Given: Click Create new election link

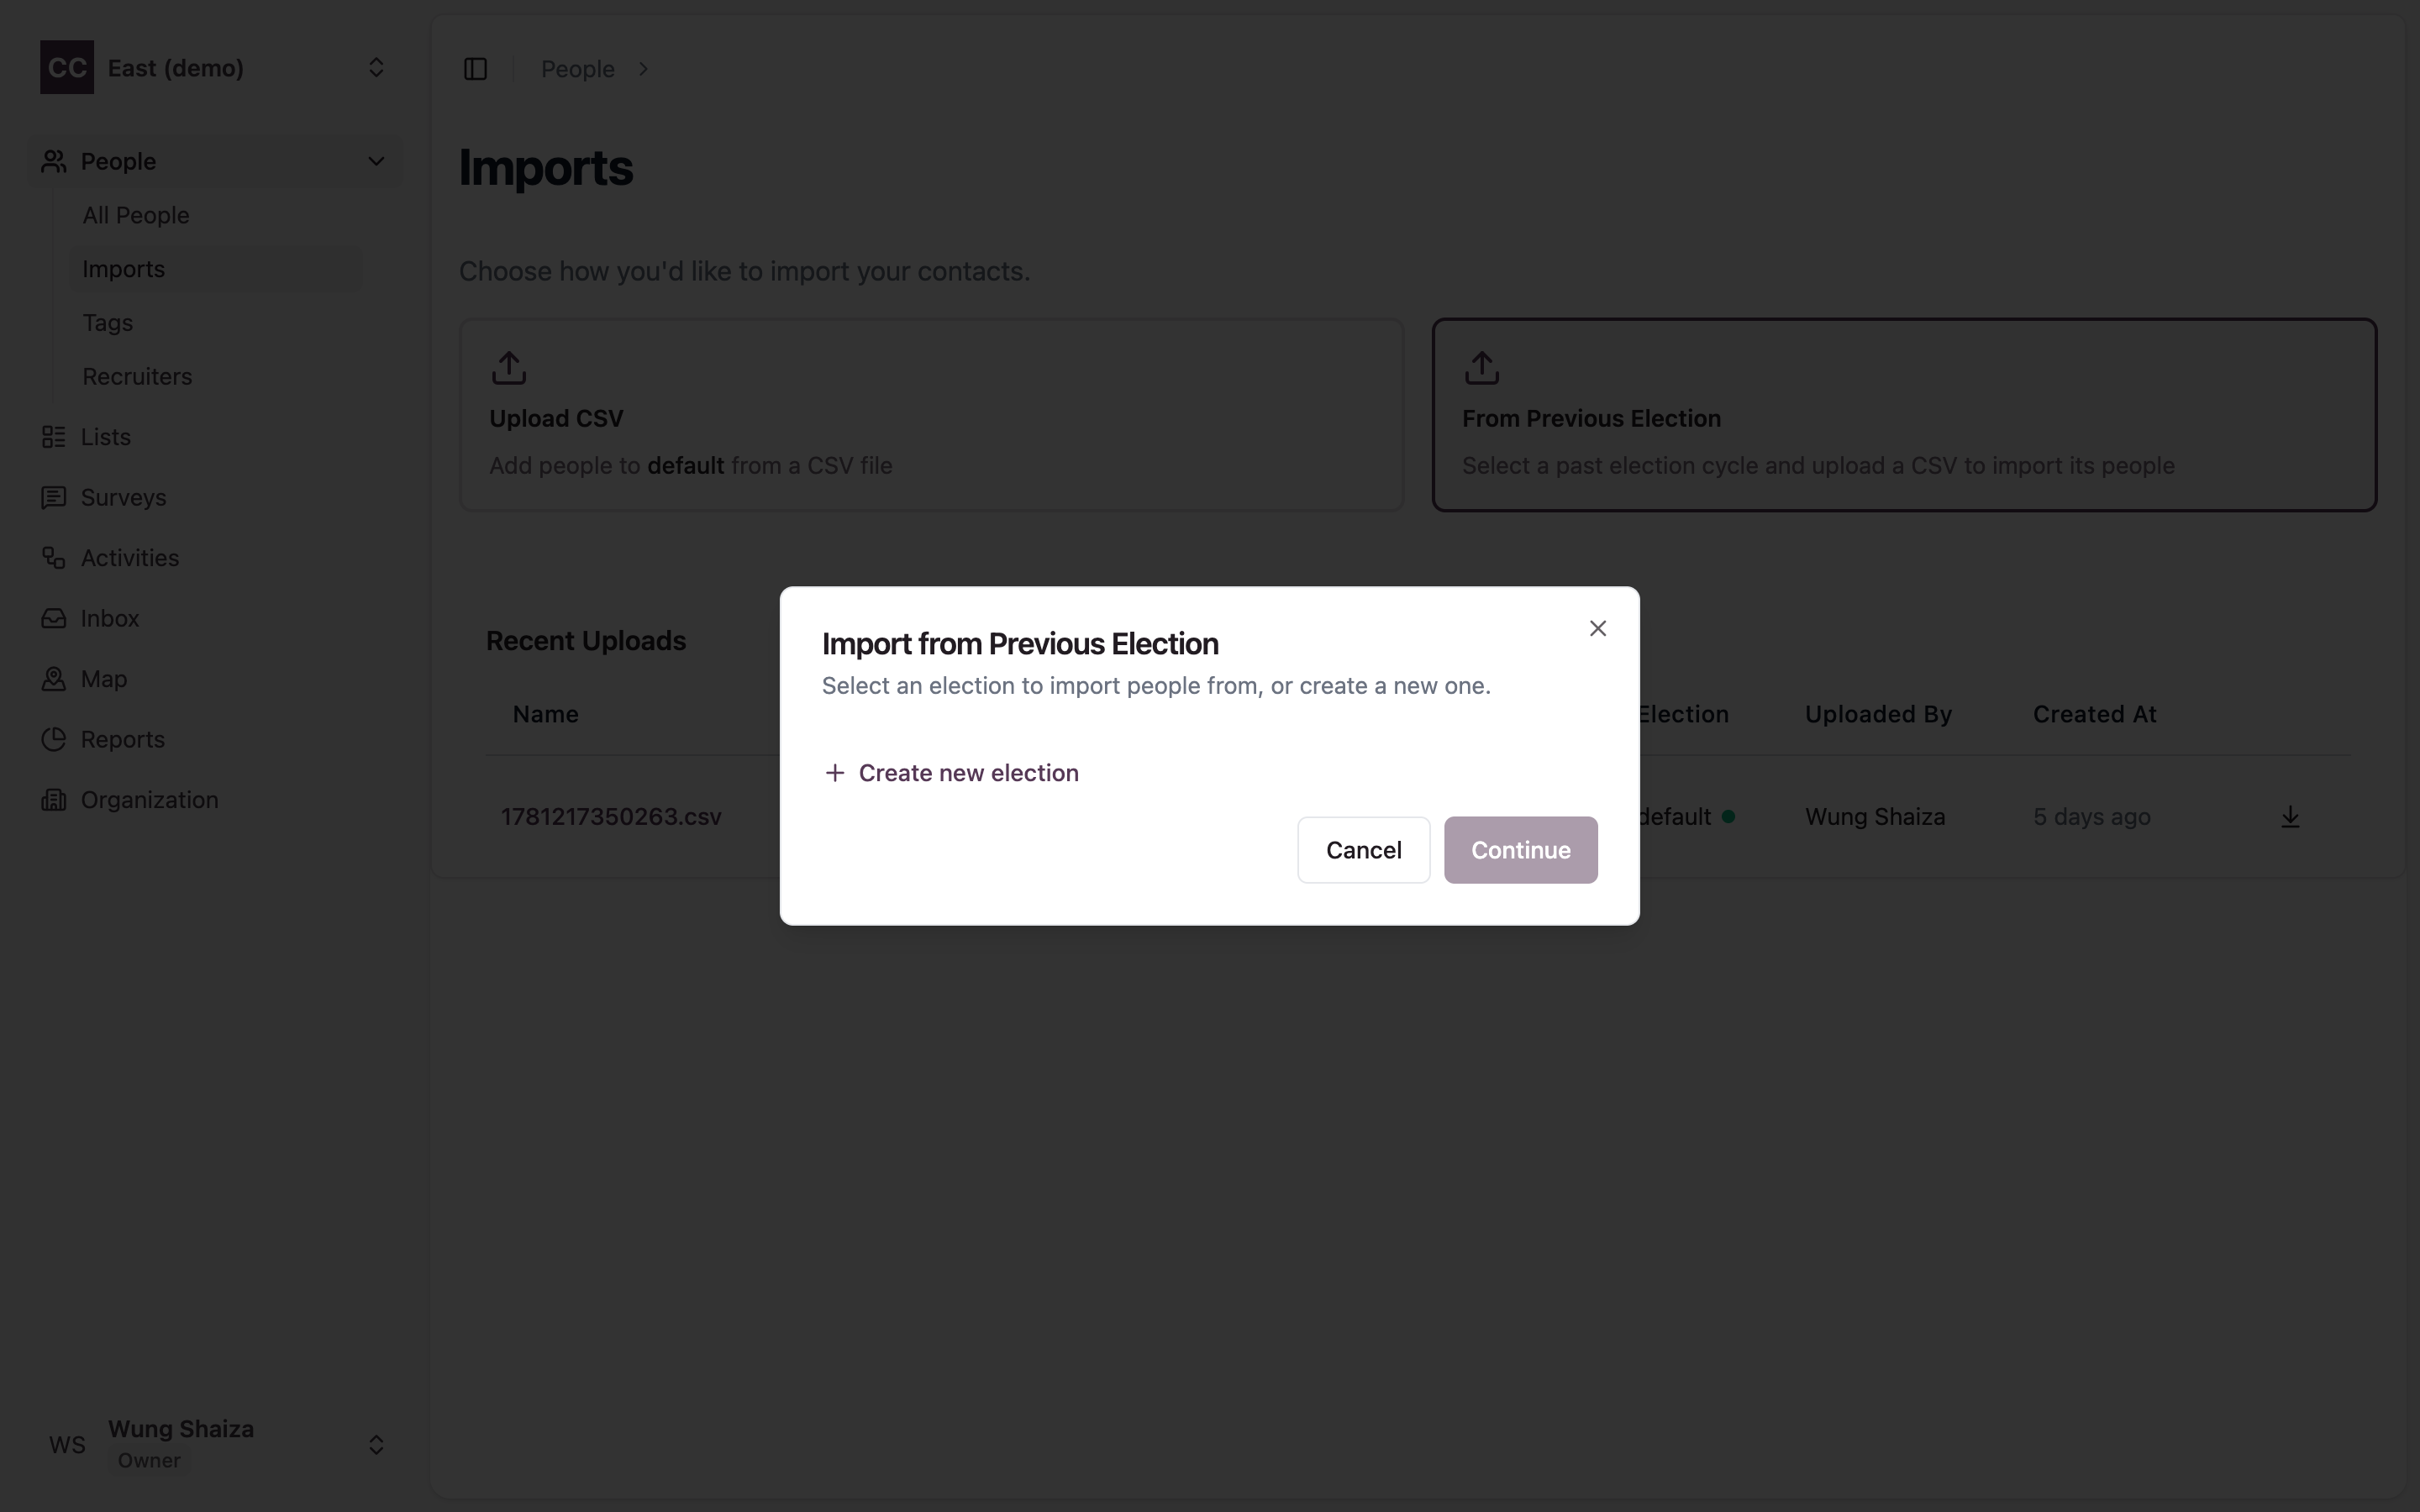Looking at the screenshot, I should (x=951, y=772).
